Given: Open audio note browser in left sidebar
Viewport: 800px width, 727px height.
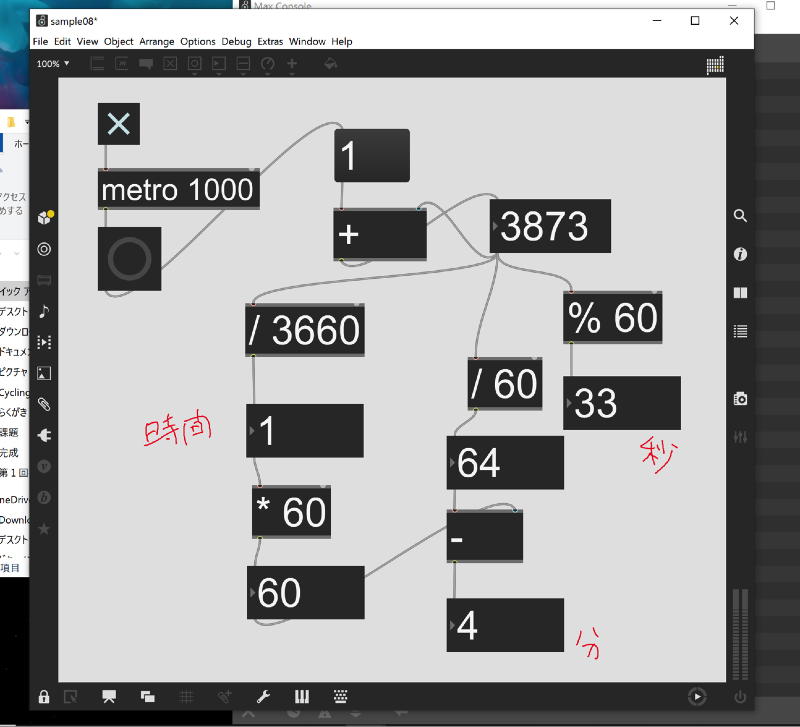Looking at the screenshot, I should point(44,311).
